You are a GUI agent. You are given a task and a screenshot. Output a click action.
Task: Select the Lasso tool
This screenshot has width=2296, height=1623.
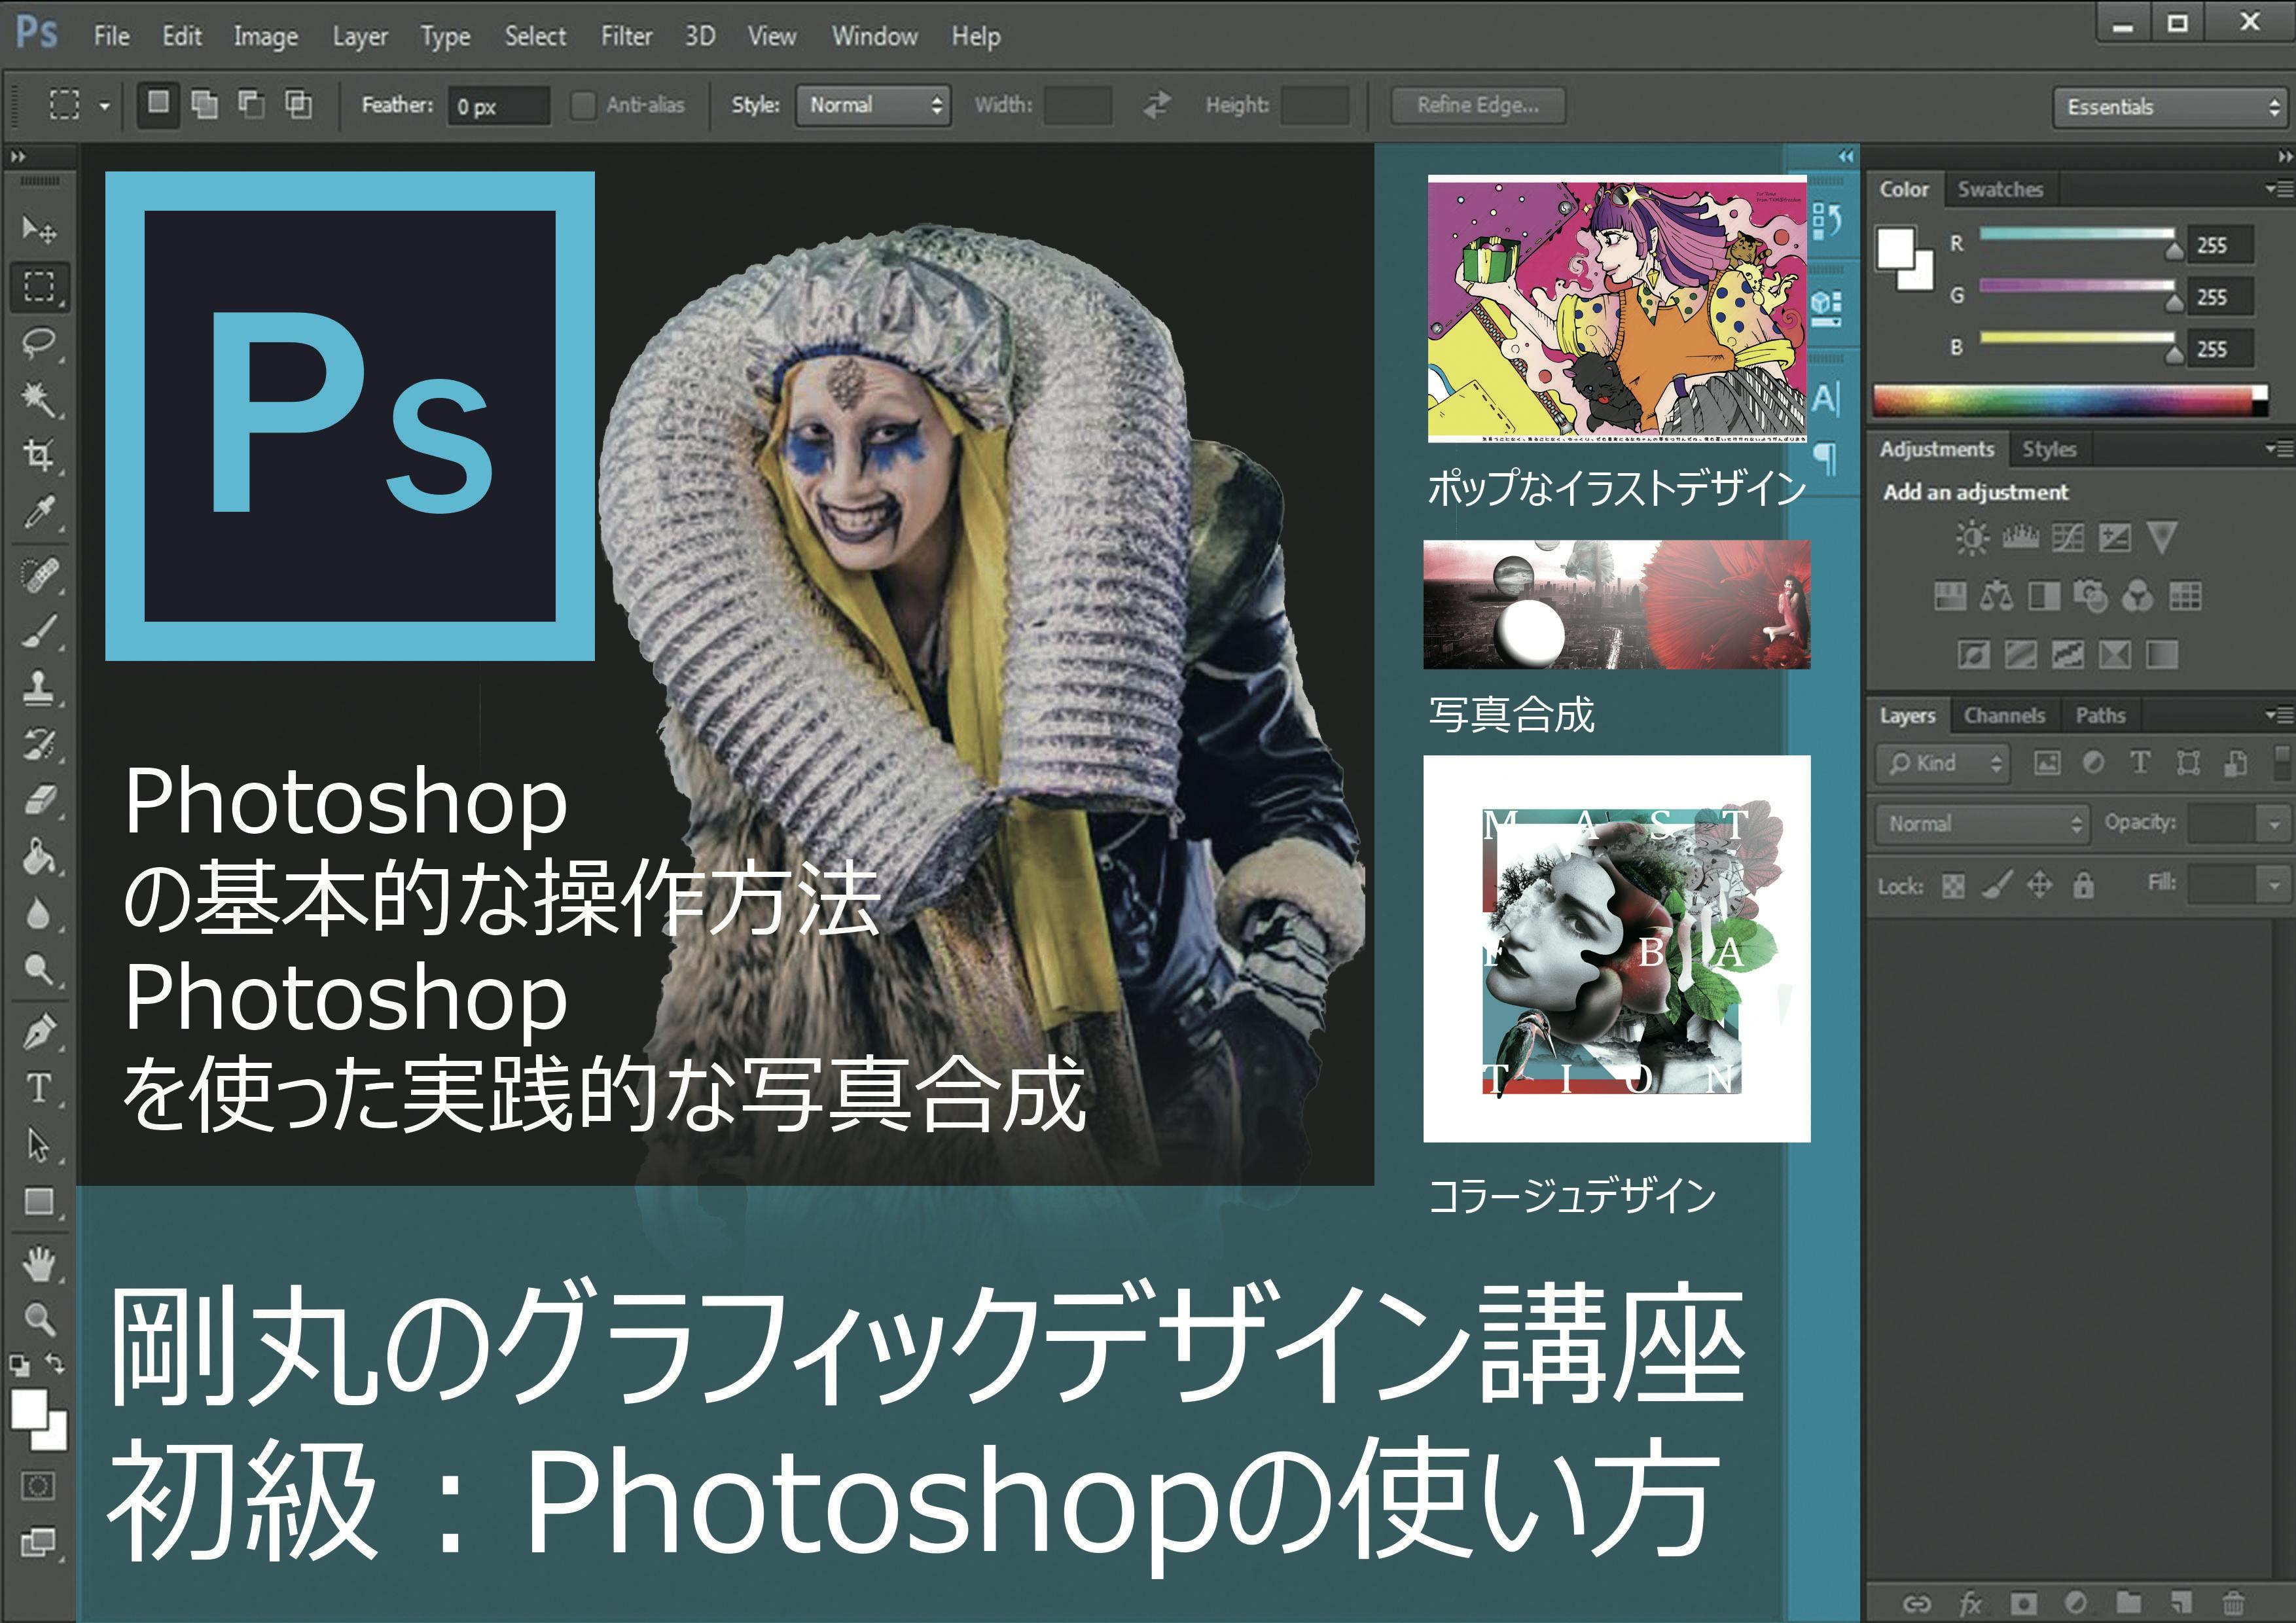tap(39, 343)
